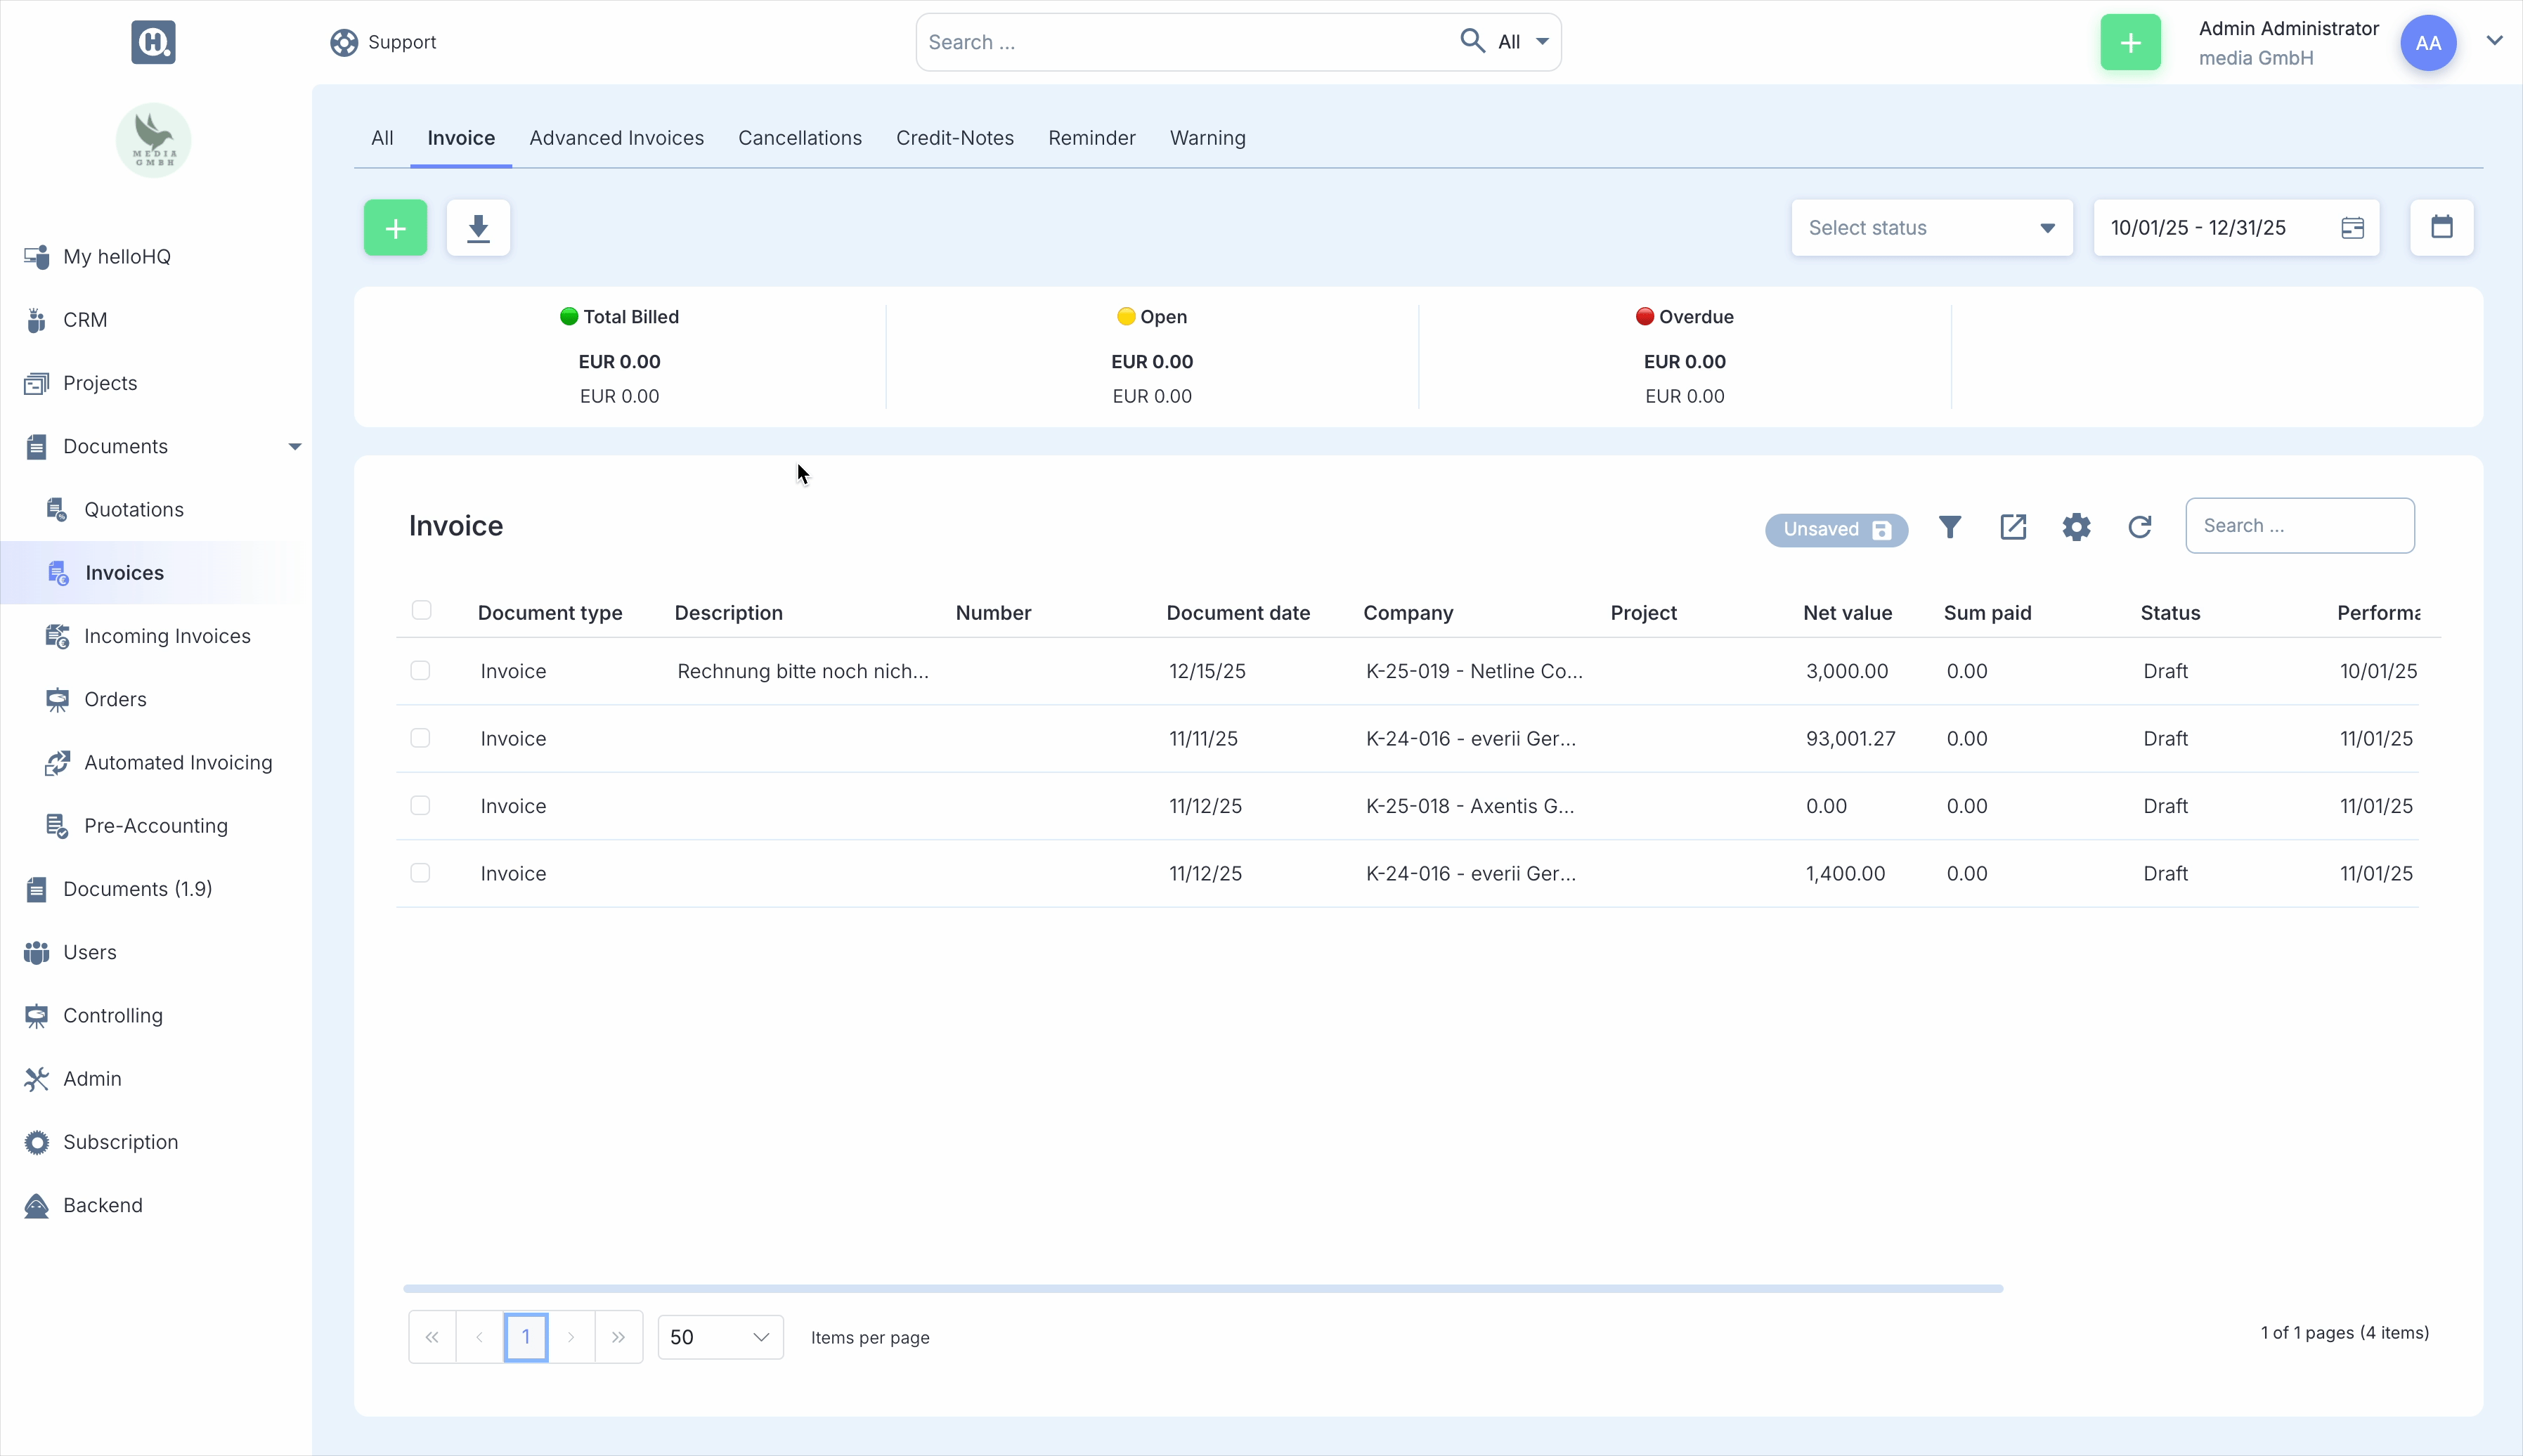Viewport: 2523px width, 1456px height.
Task: Refresh the invoice table
Action: [x=2139, y=527]
